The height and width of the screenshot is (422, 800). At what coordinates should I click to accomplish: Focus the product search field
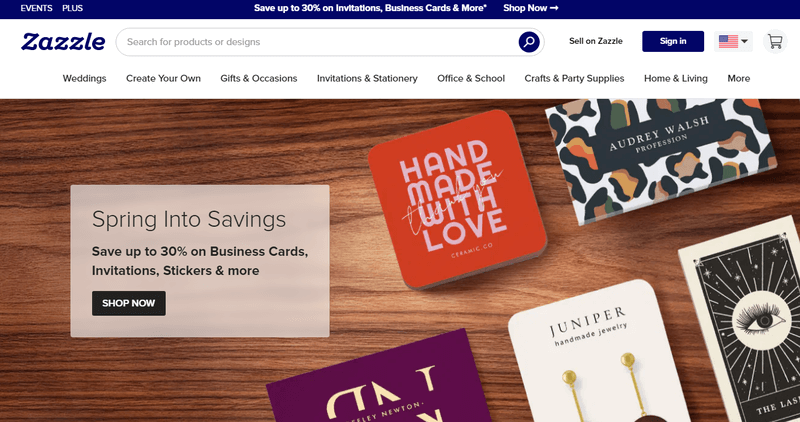[321, 42]
